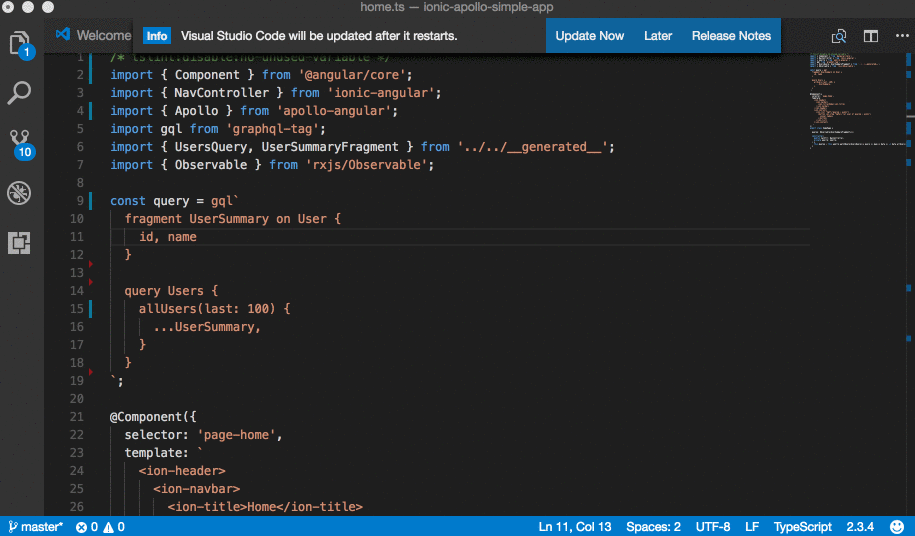Click 'rxjs/Observable' import string
The image size is (915, 536).
click(366, 164)
